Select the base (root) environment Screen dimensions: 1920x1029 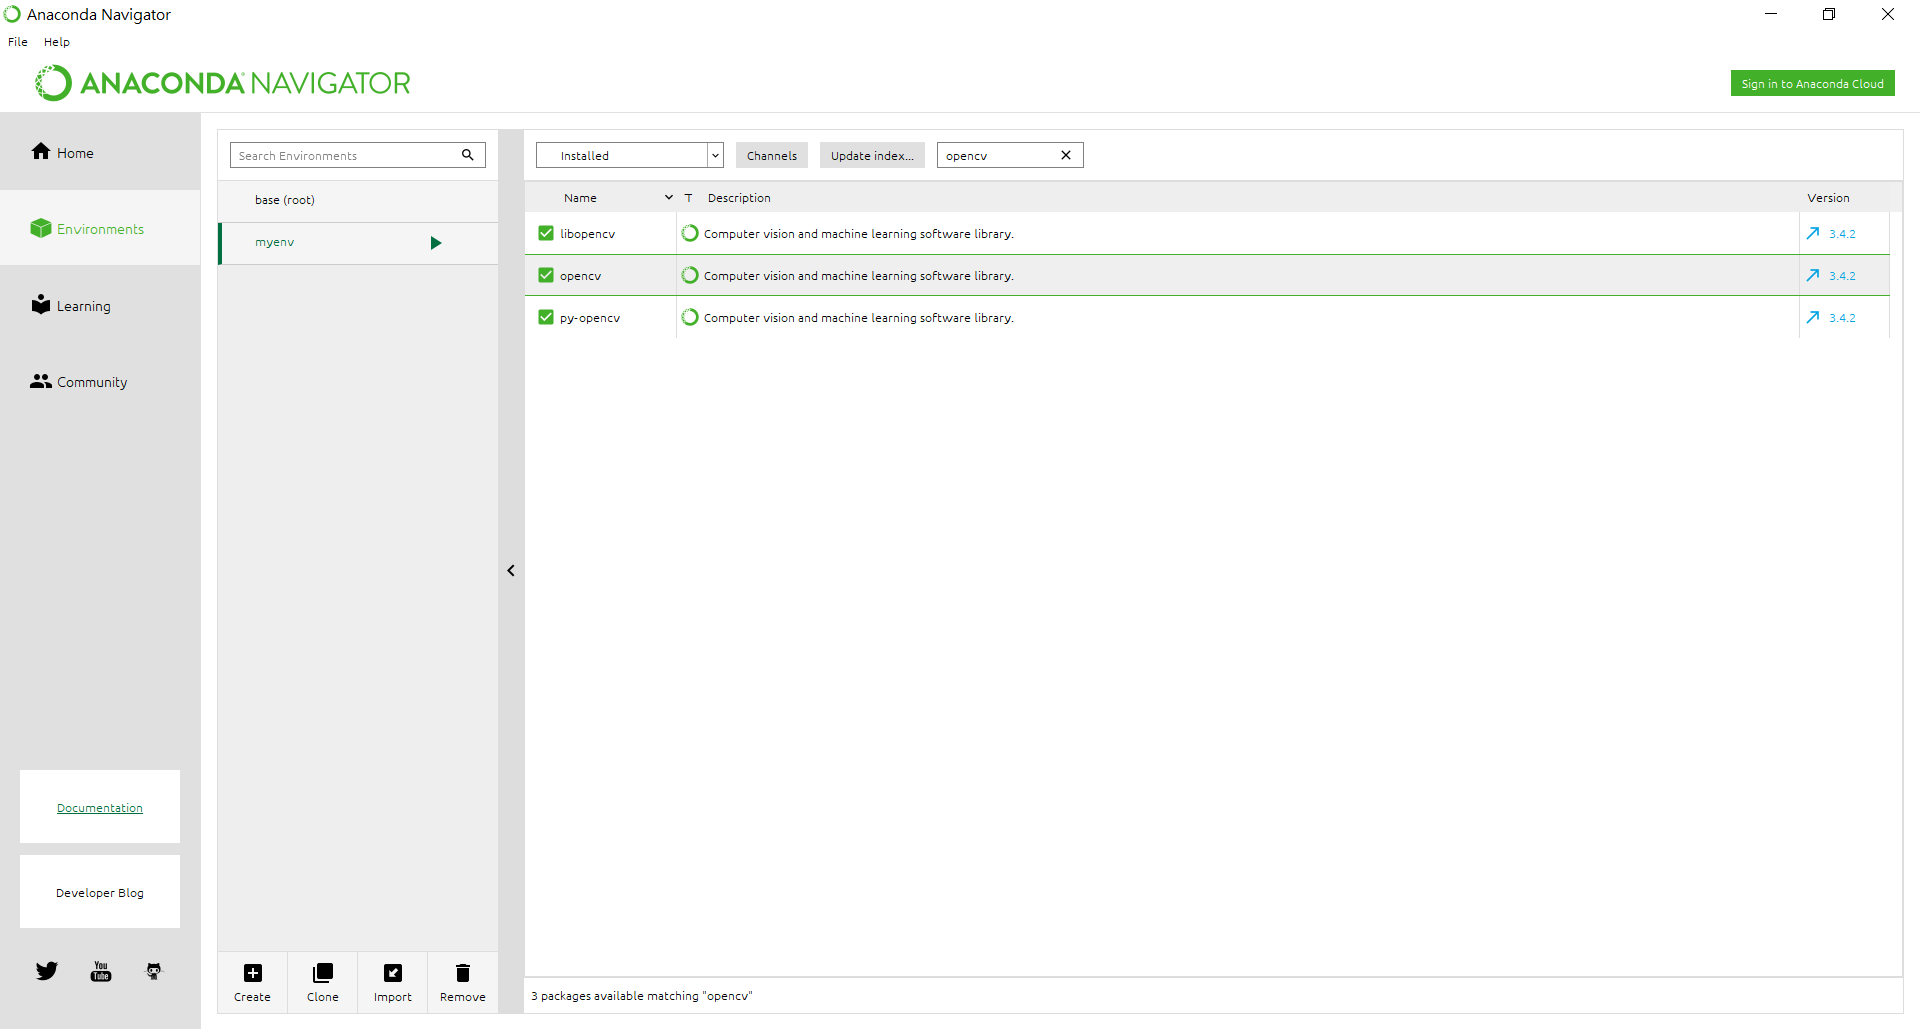[358, 200]
